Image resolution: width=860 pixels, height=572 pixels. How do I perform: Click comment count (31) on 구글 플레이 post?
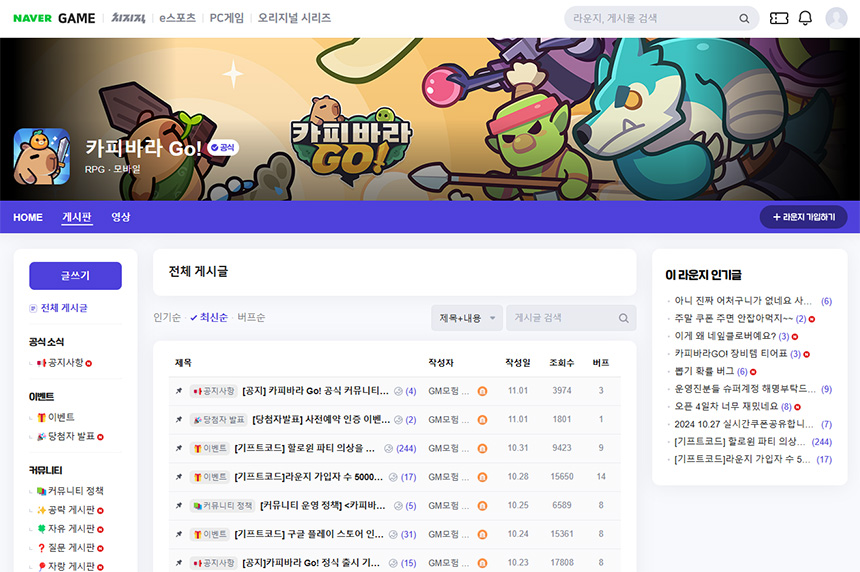pos(408,534)
